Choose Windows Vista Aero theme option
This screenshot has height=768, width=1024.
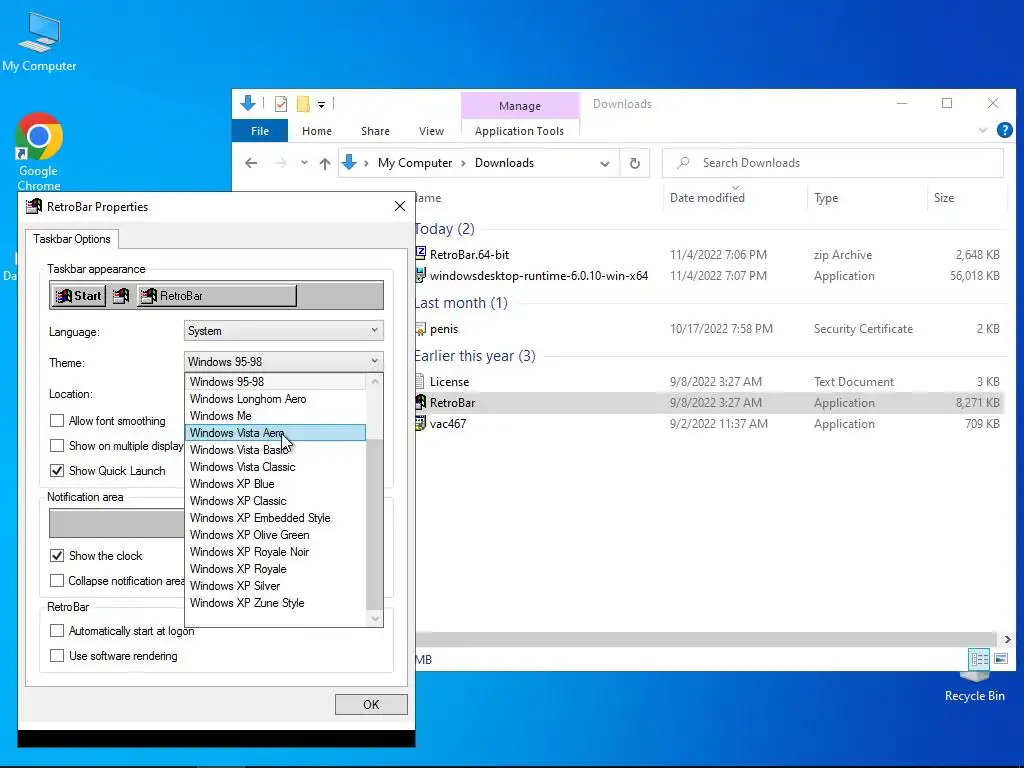(x=276, y=433)
